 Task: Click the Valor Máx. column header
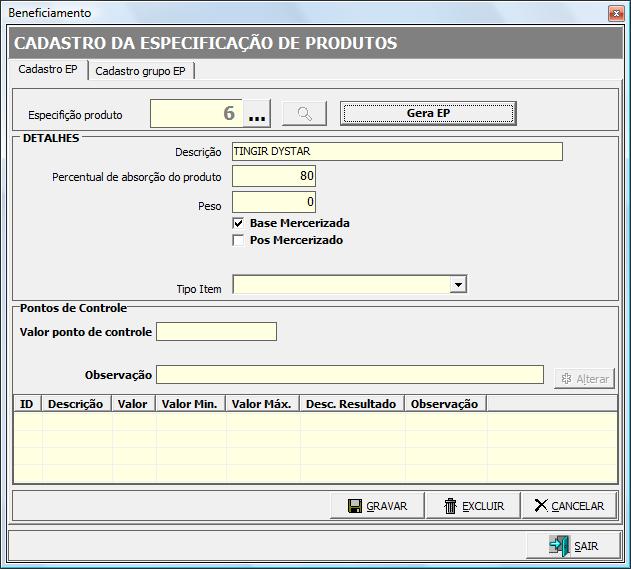pyautogui.click(x=262, y=404)
